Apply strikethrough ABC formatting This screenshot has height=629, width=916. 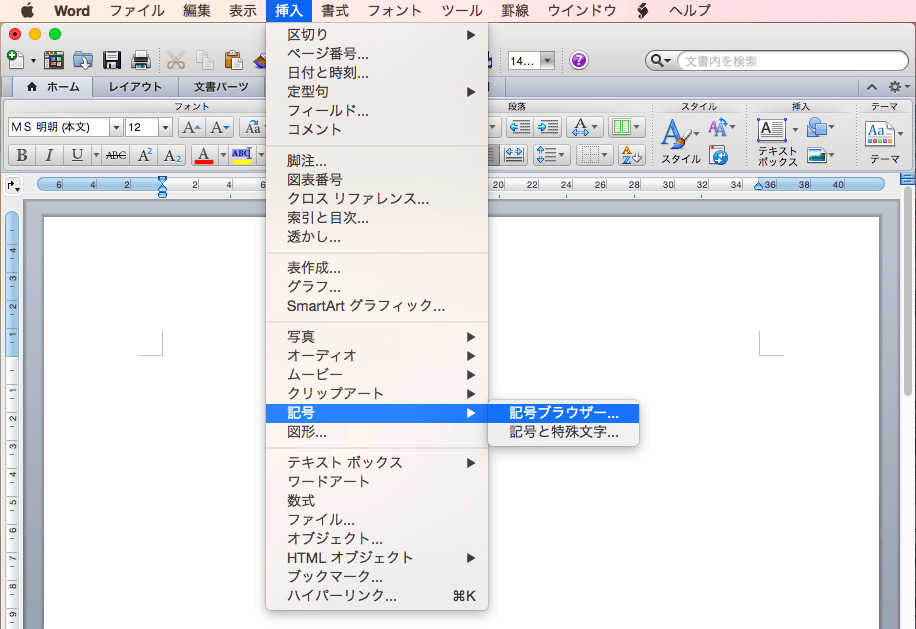pos(116,155)
